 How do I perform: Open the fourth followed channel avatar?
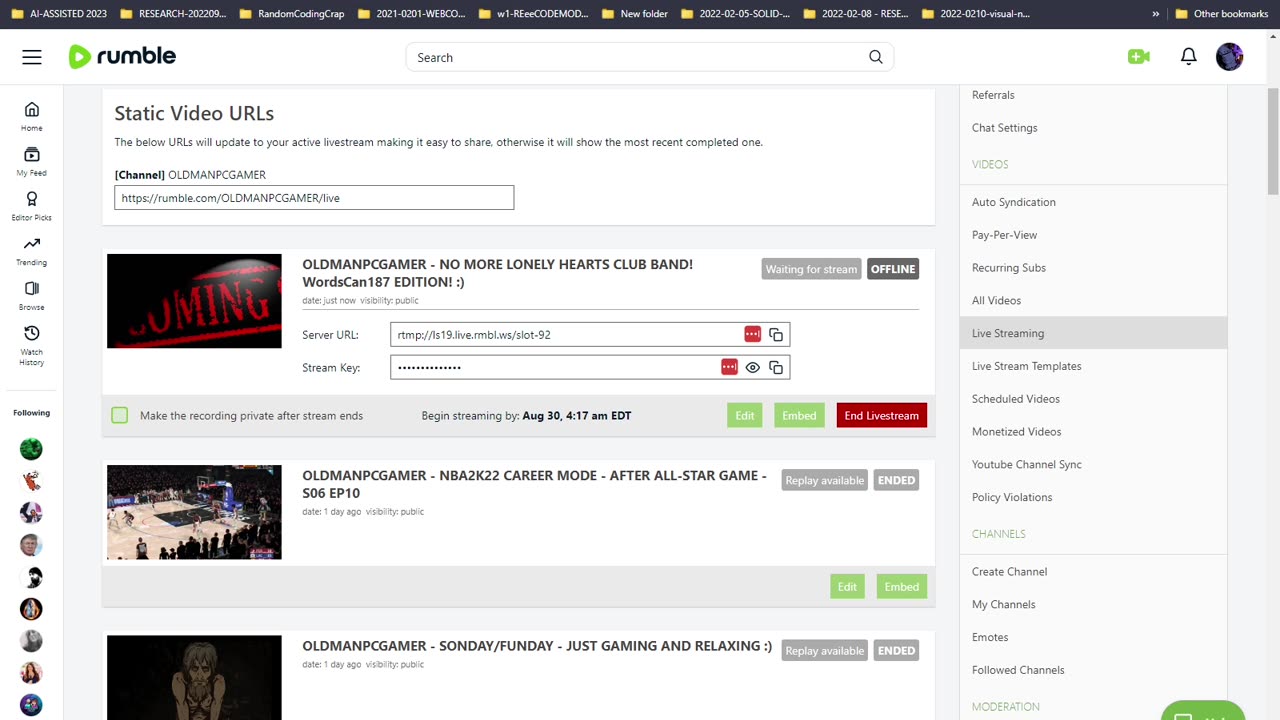31,545
